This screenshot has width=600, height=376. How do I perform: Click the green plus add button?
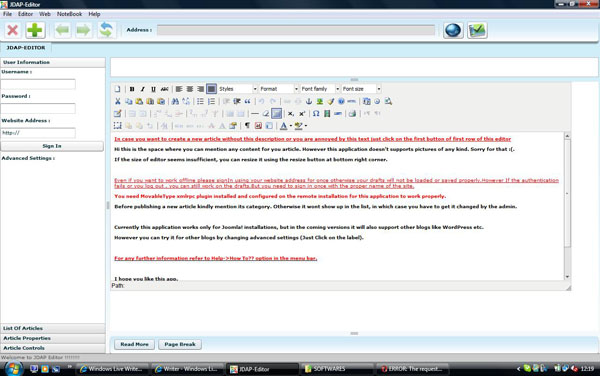coord(35,30)
